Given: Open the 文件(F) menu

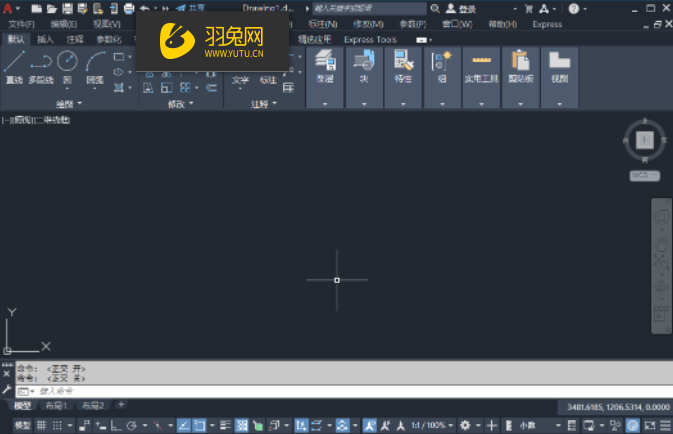Looking at the screenshot, I should pos(21,24).
